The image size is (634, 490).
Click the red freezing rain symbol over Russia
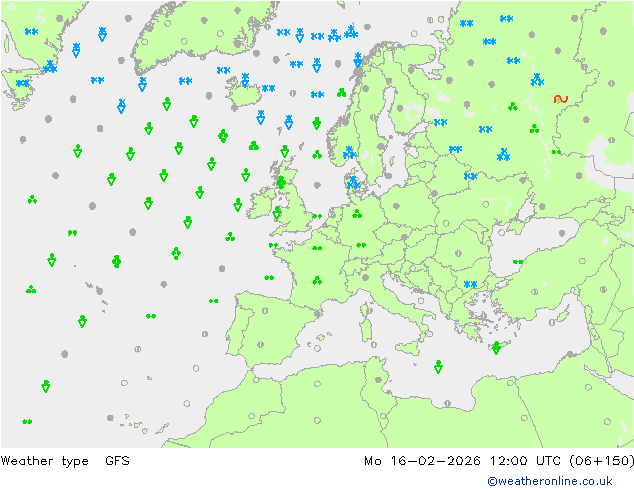click(x=561, y=99)
